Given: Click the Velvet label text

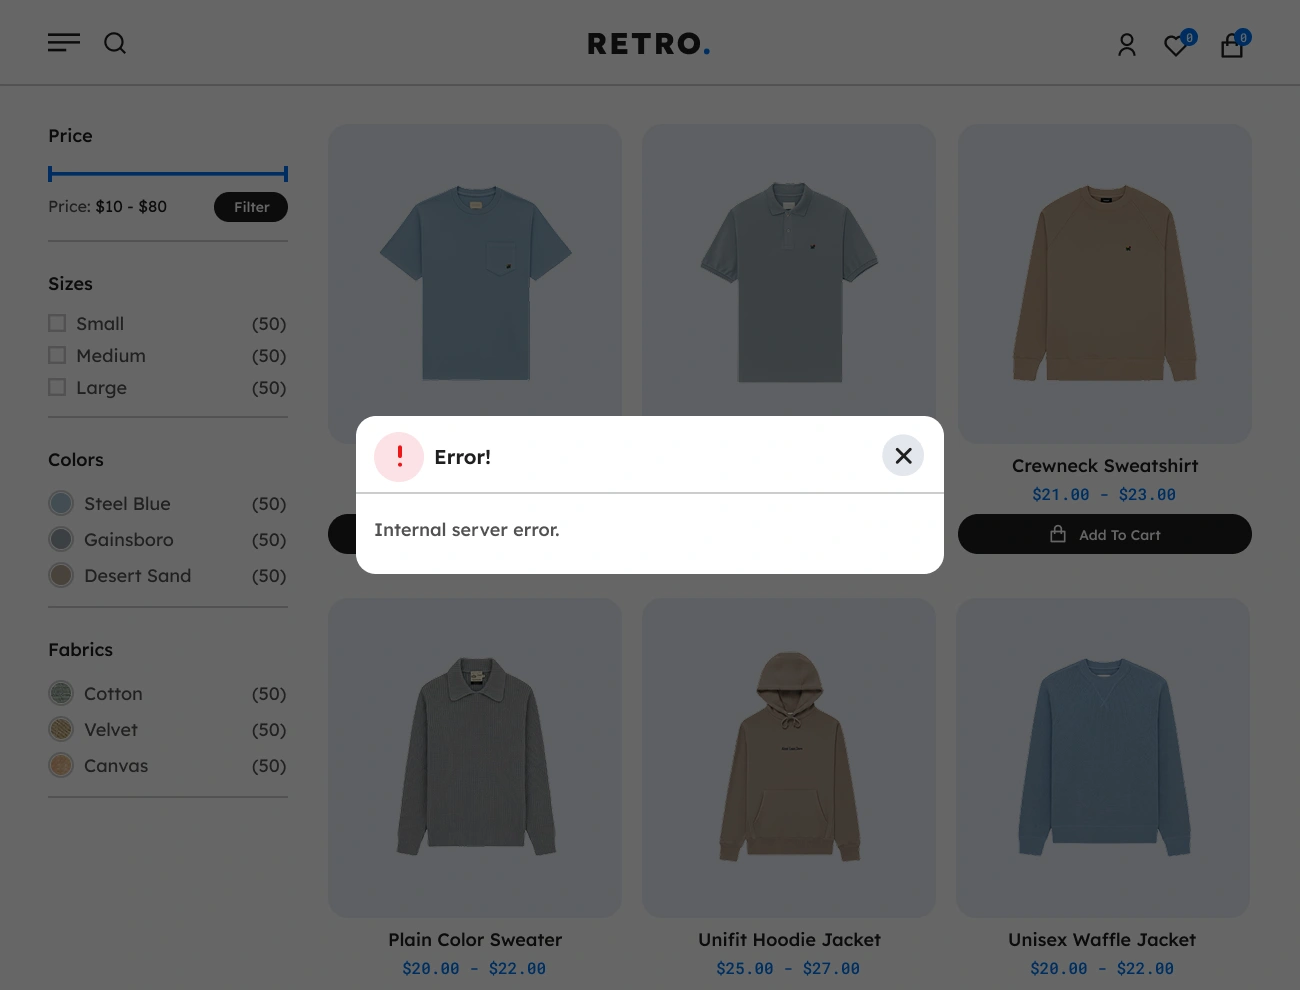Looking at the screenshot, I should (111, 730).
